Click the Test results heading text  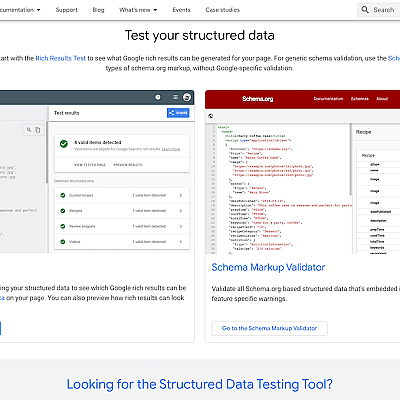[x=67, y=113]
